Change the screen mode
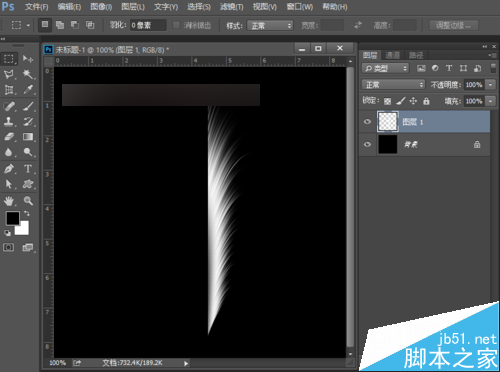 (28, 247)
